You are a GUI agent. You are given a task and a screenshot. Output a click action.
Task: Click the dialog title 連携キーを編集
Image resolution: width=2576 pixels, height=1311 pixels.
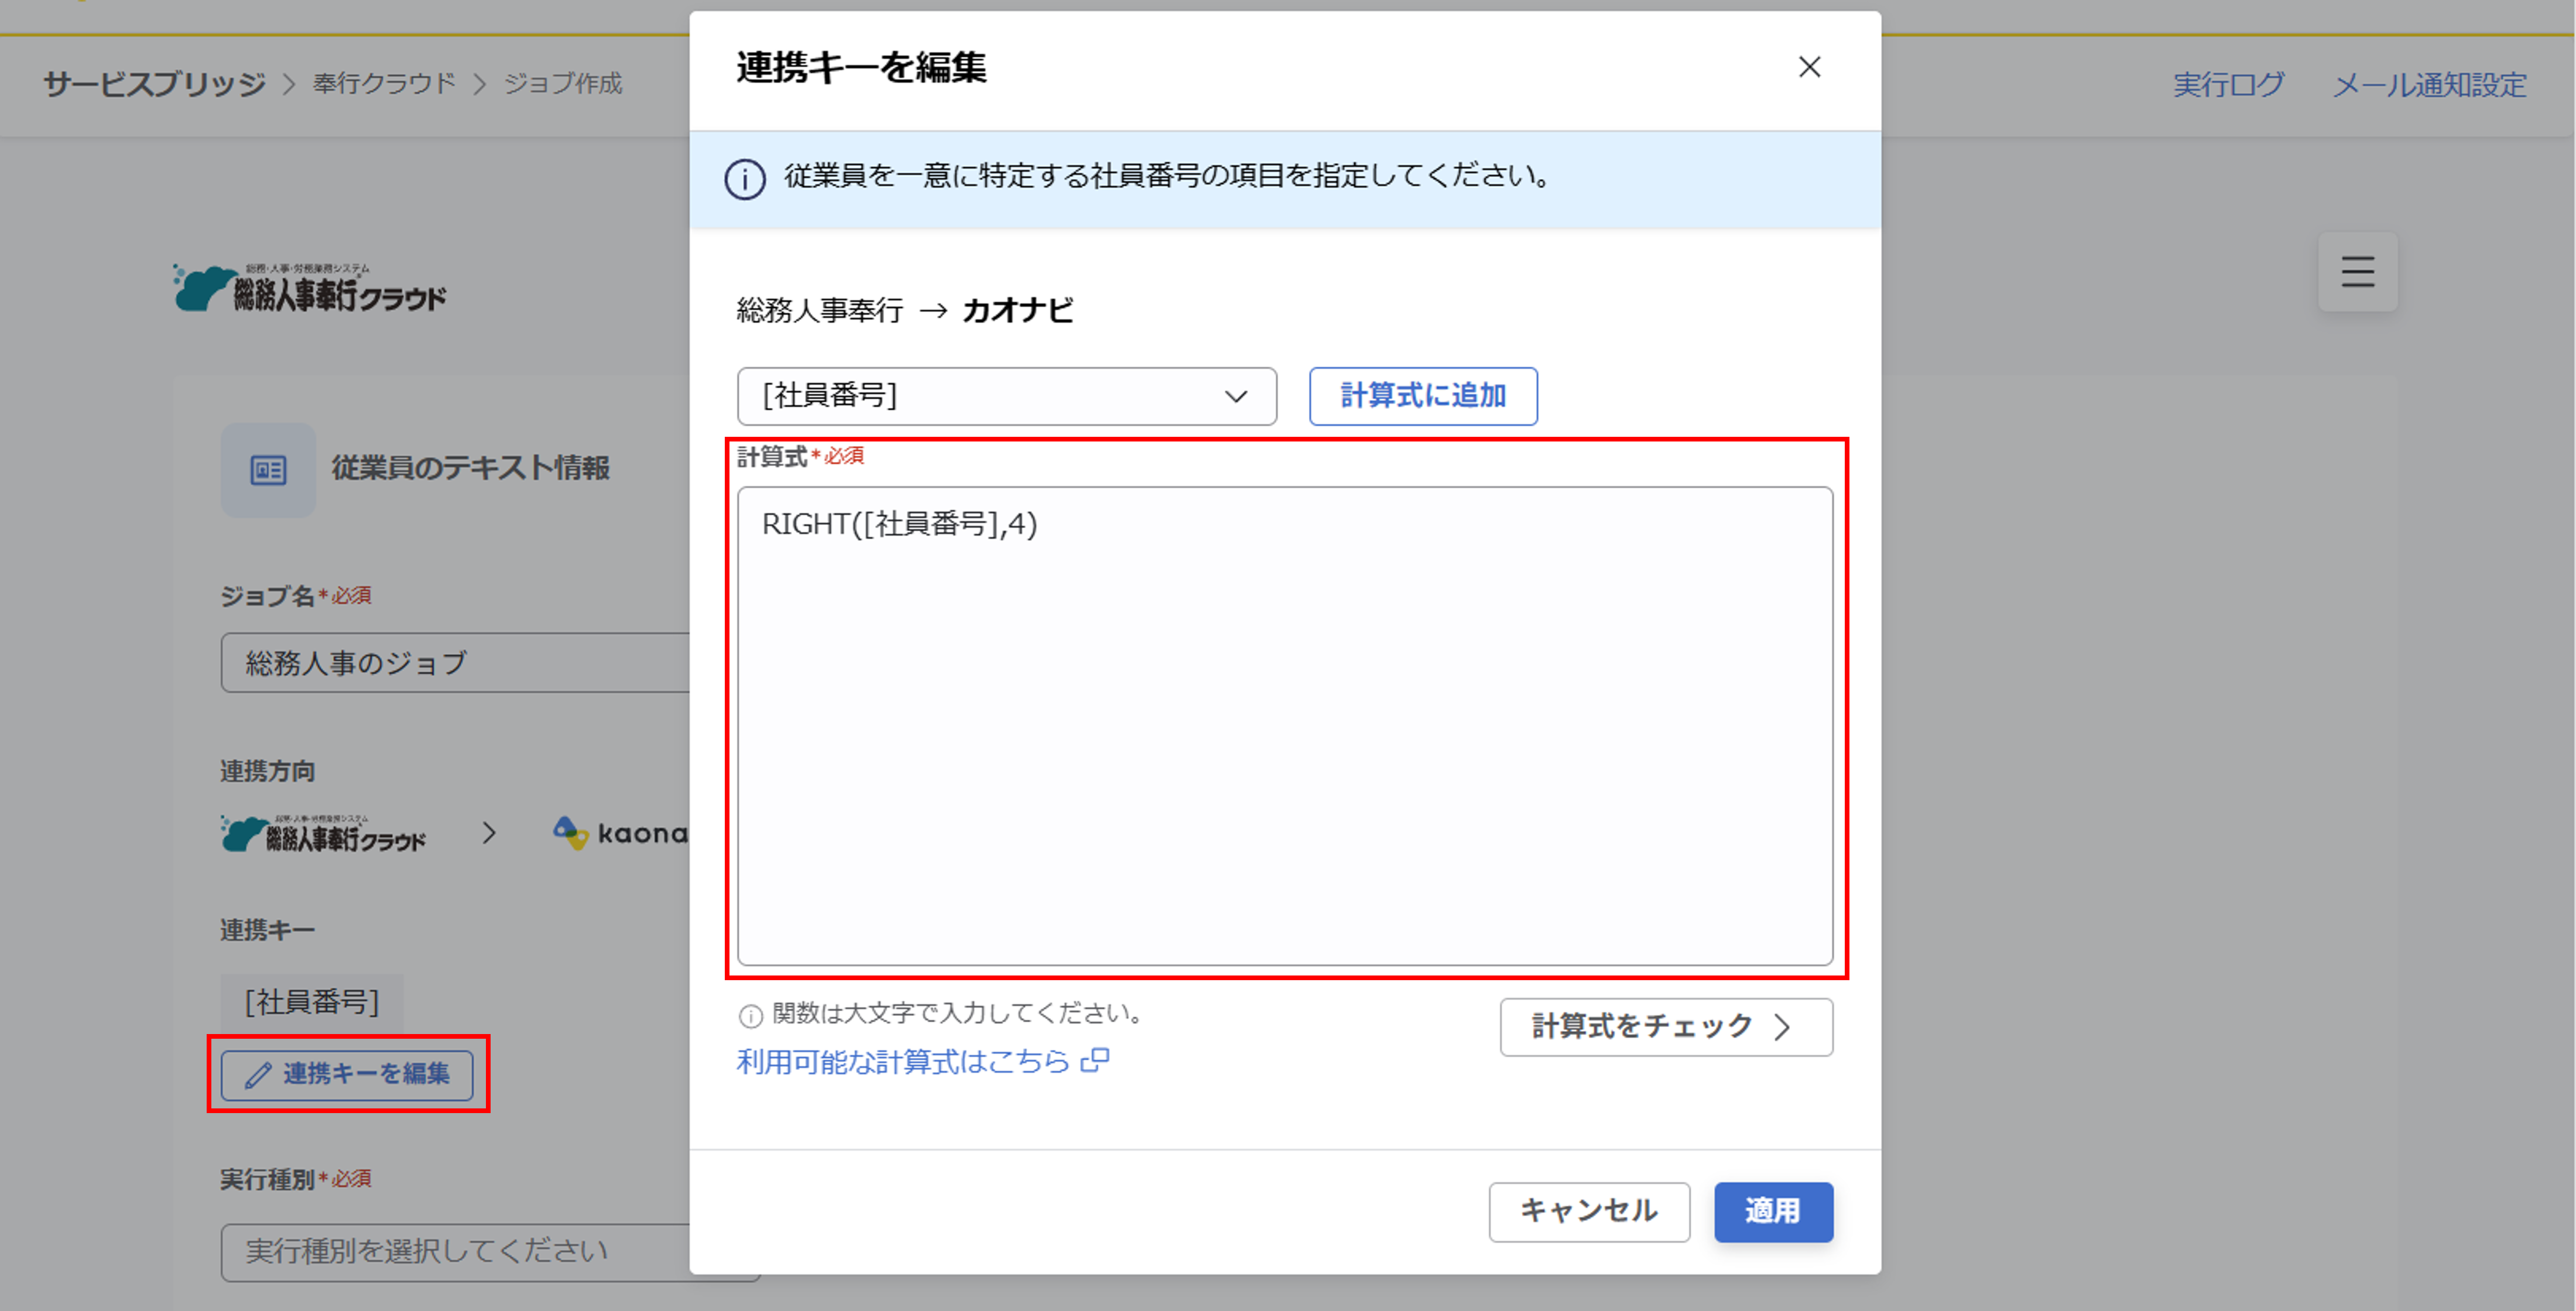tap(862, 67)
